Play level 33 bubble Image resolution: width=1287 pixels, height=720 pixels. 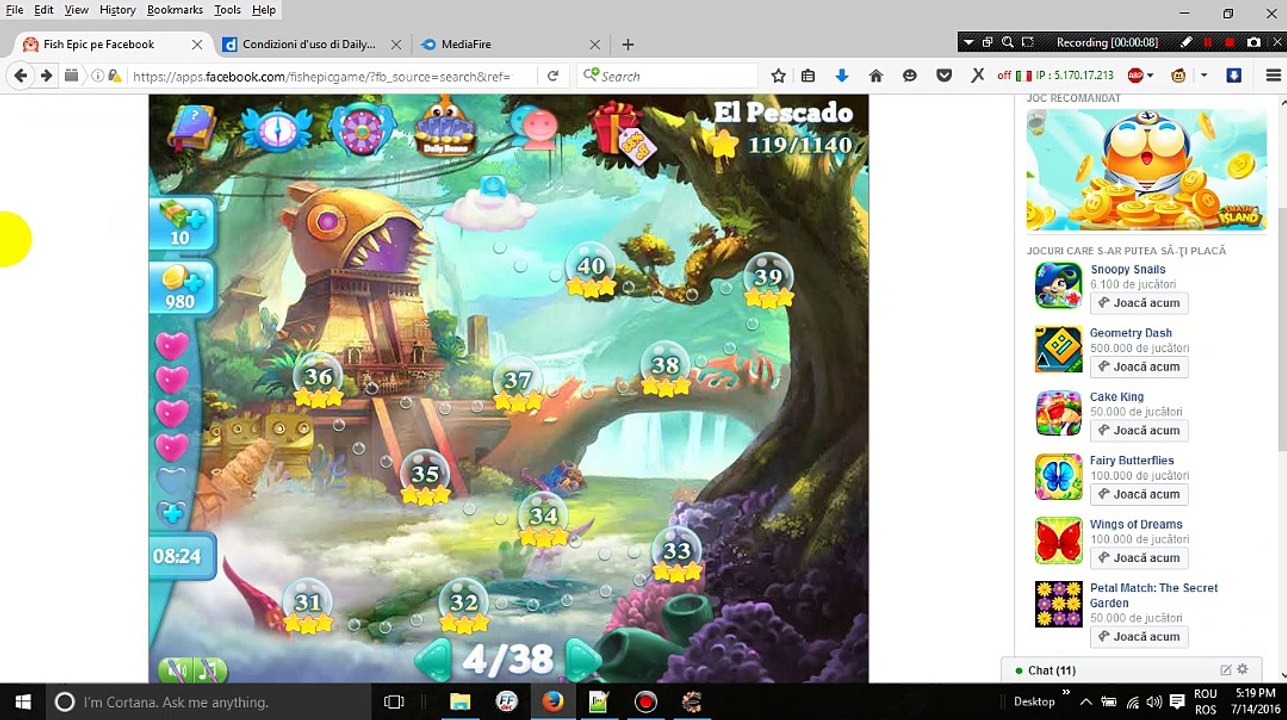click(x=677, y=556)
